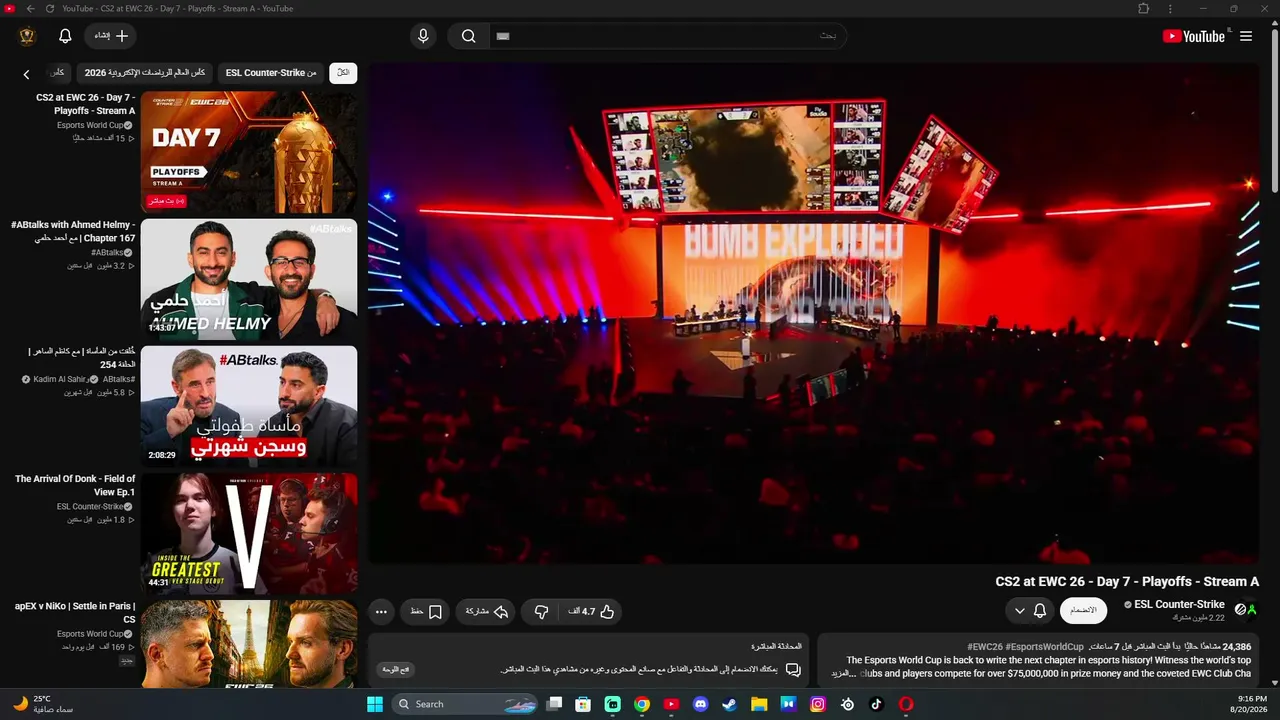Open the Ahmed Helmy ABtalks thumbnail
Screen dimensions: 1280x720
tap(249, 280)
